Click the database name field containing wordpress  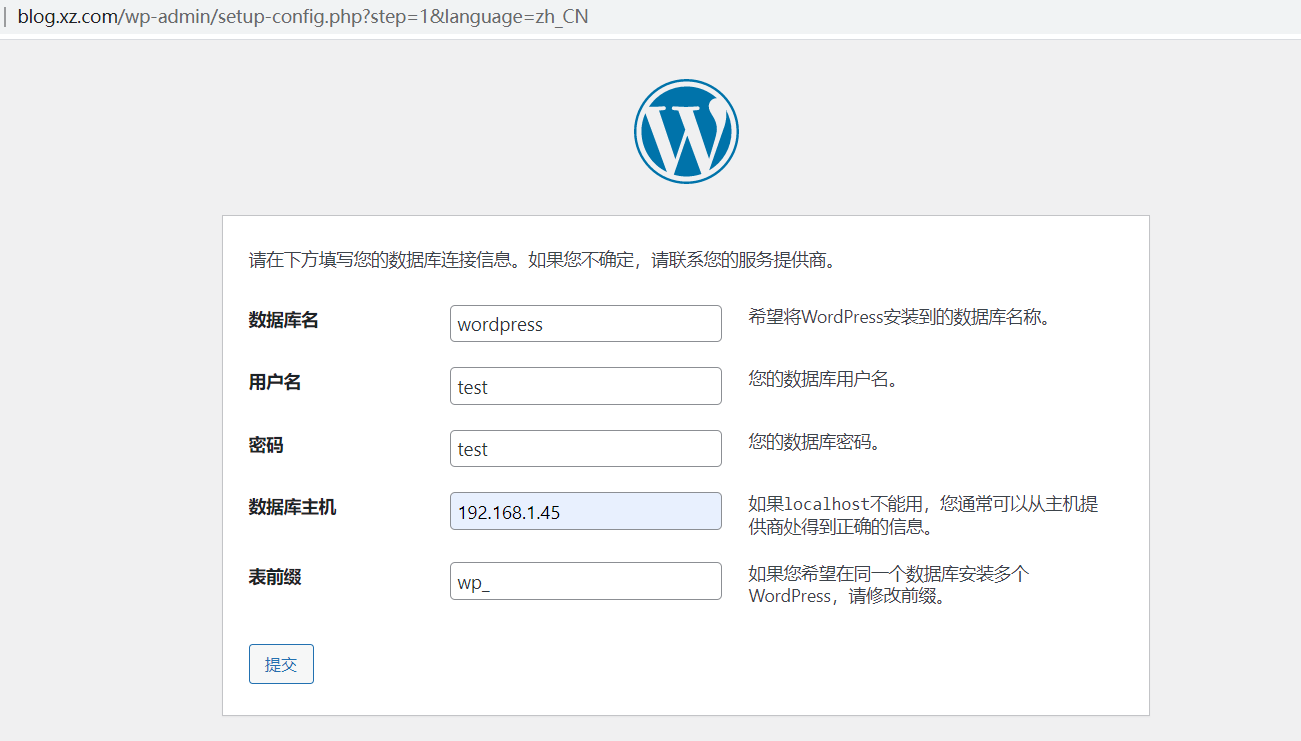(x=586, y=324)
